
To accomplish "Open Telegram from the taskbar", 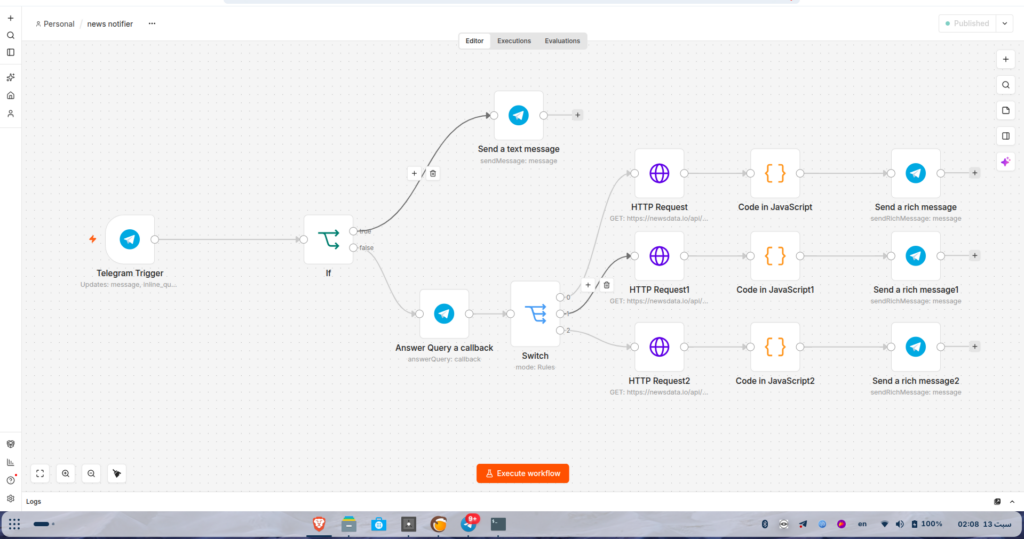I will pos(470,524).
